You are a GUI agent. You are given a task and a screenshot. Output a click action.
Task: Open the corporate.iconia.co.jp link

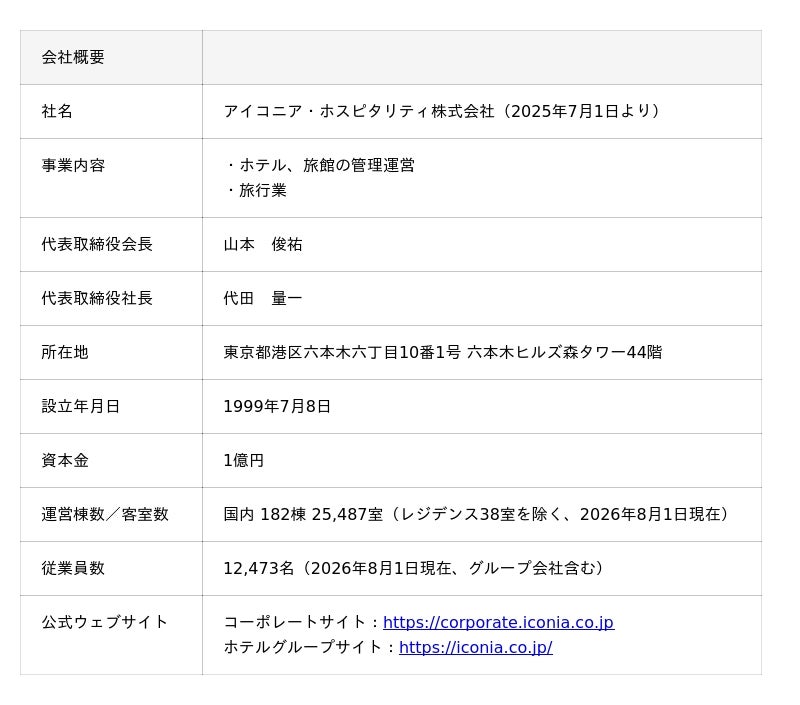pos(498,622)
